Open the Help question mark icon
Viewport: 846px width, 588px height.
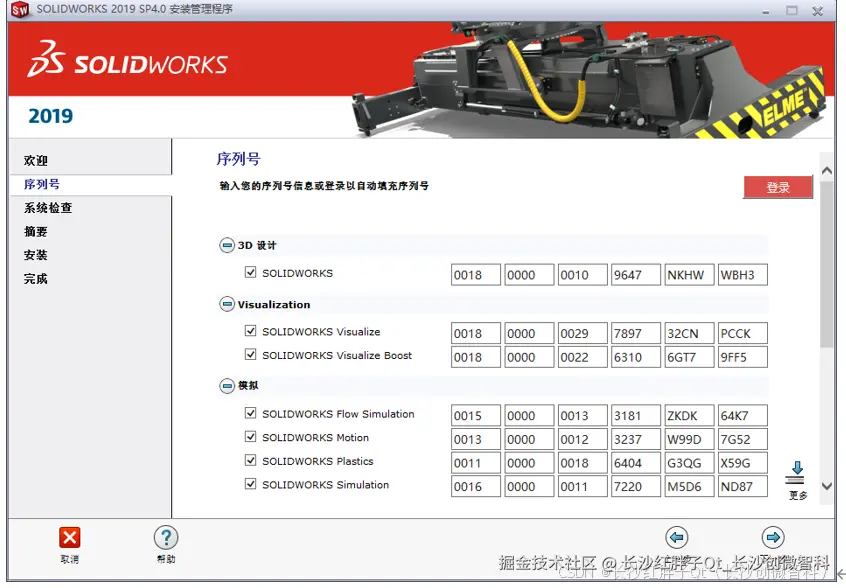(x=166, y=537)
